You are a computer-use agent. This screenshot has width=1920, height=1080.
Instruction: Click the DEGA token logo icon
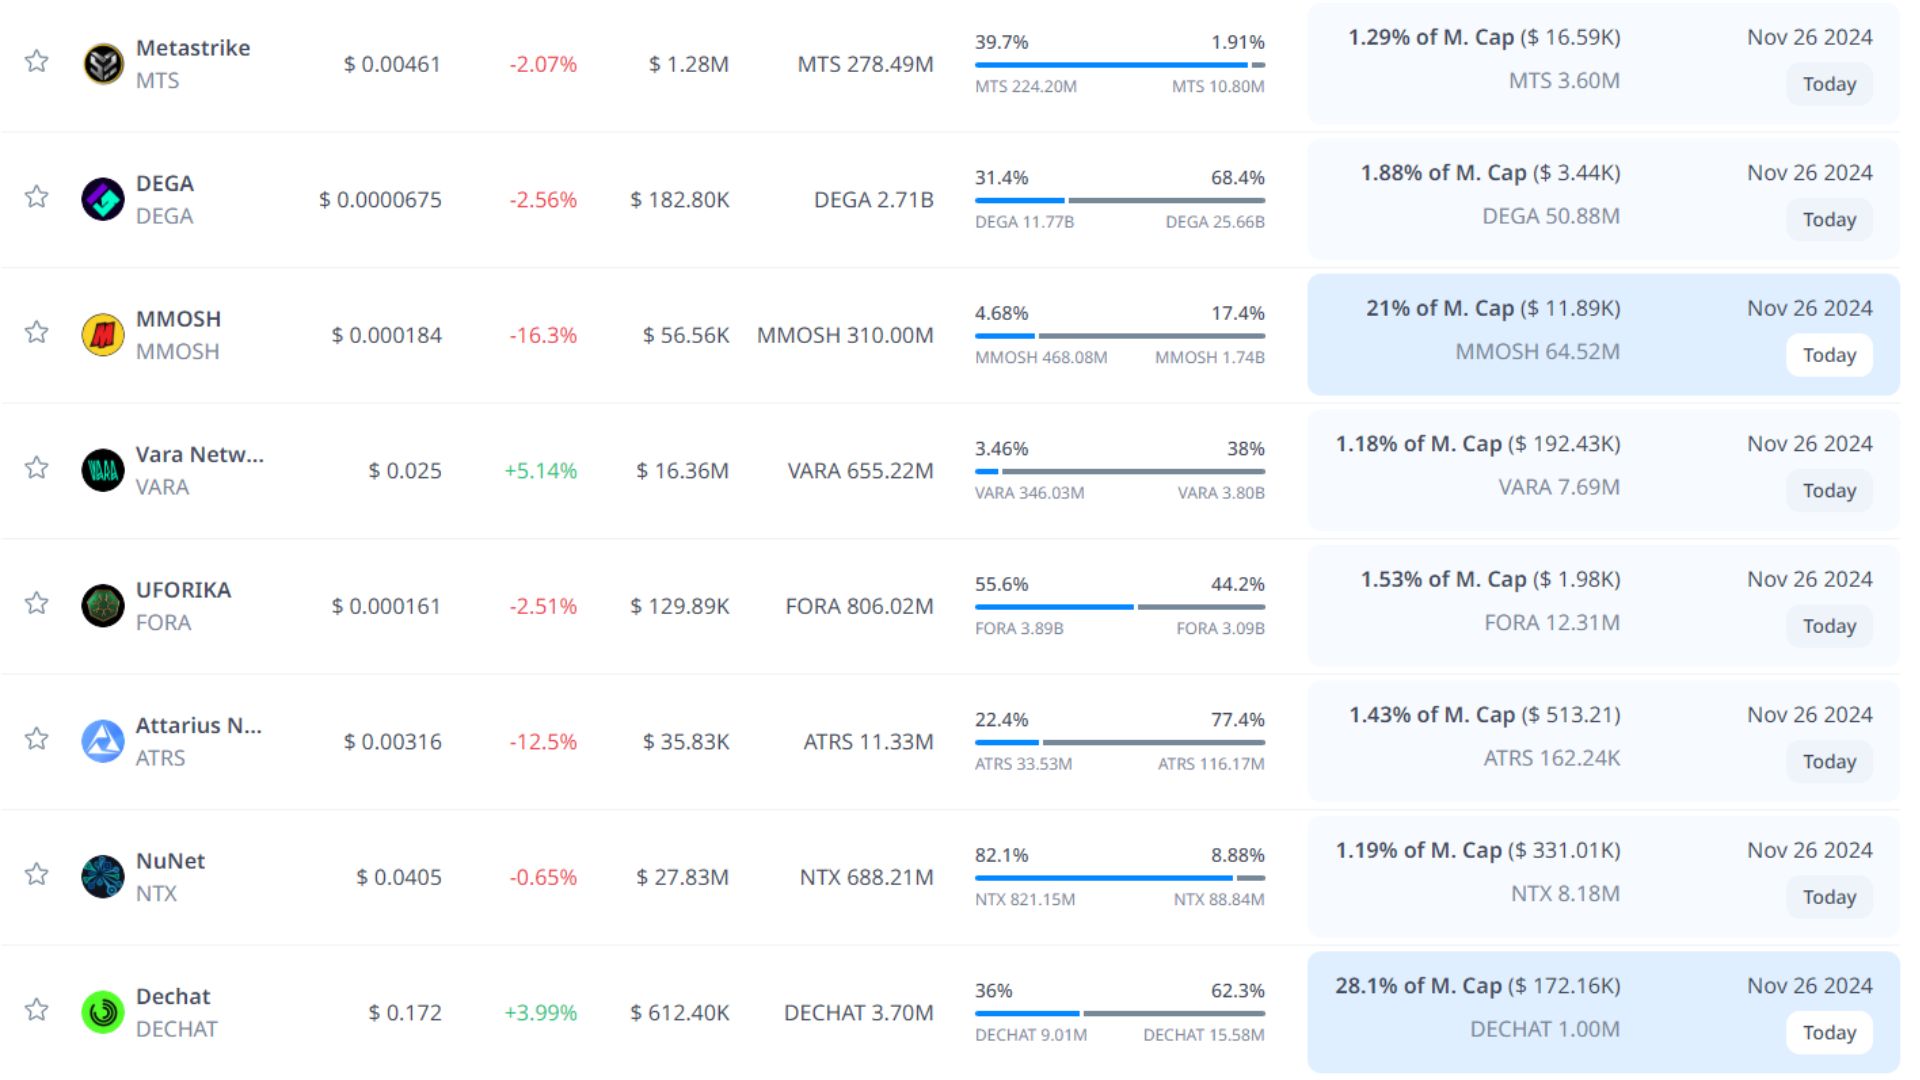coord(103,199)
